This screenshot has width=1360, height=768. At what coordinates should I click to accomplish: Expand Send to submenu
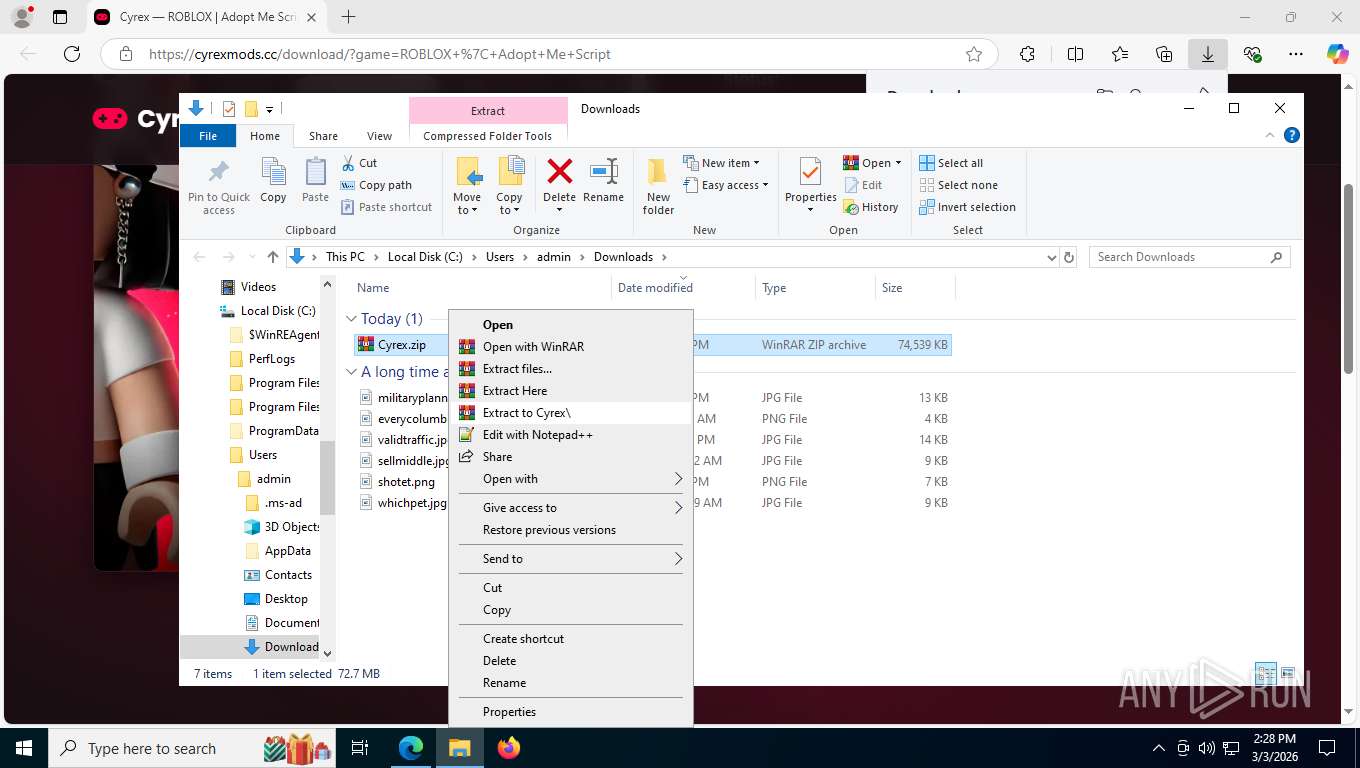tap(570, 559)
